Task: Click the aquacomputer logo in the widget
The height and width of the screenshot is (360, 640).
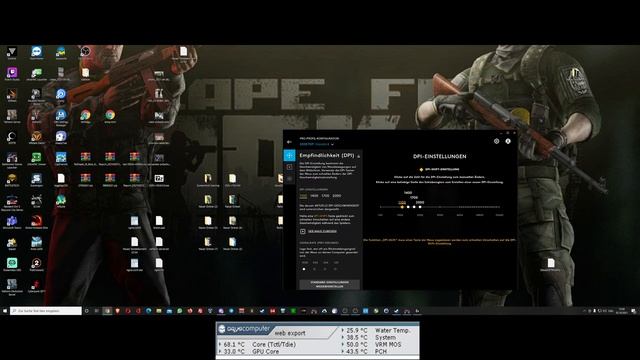Action: (244, 329)
